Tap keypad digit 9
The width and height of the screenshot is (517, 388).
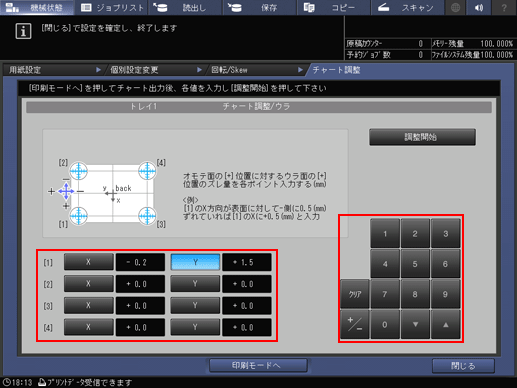pyautogui.click(x=445, y=294)
